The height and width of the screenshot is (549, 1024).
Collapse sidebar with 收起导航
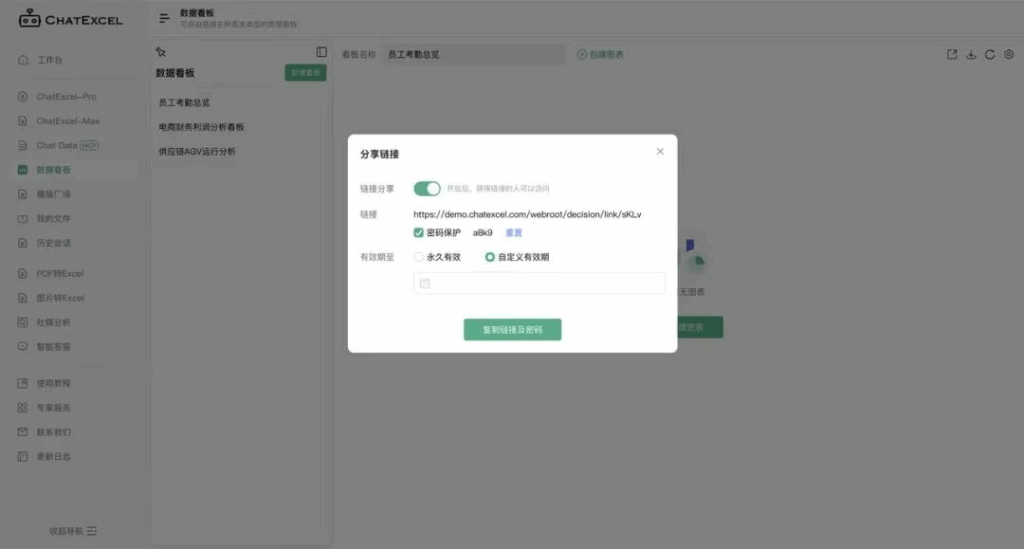[72, 531]
